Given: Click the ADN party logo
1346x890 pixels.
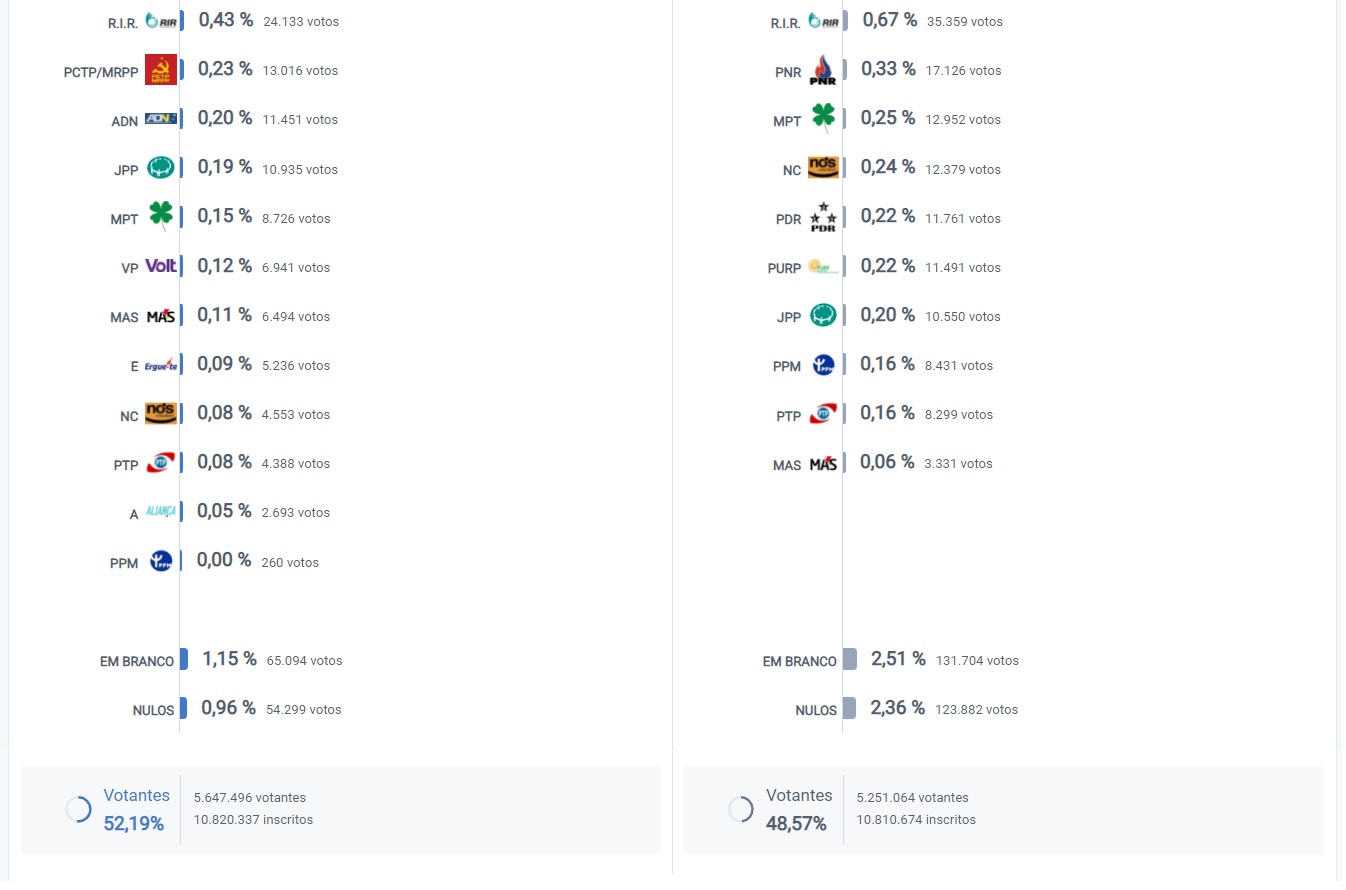Looking at the screenshot, I should point(161,119).
